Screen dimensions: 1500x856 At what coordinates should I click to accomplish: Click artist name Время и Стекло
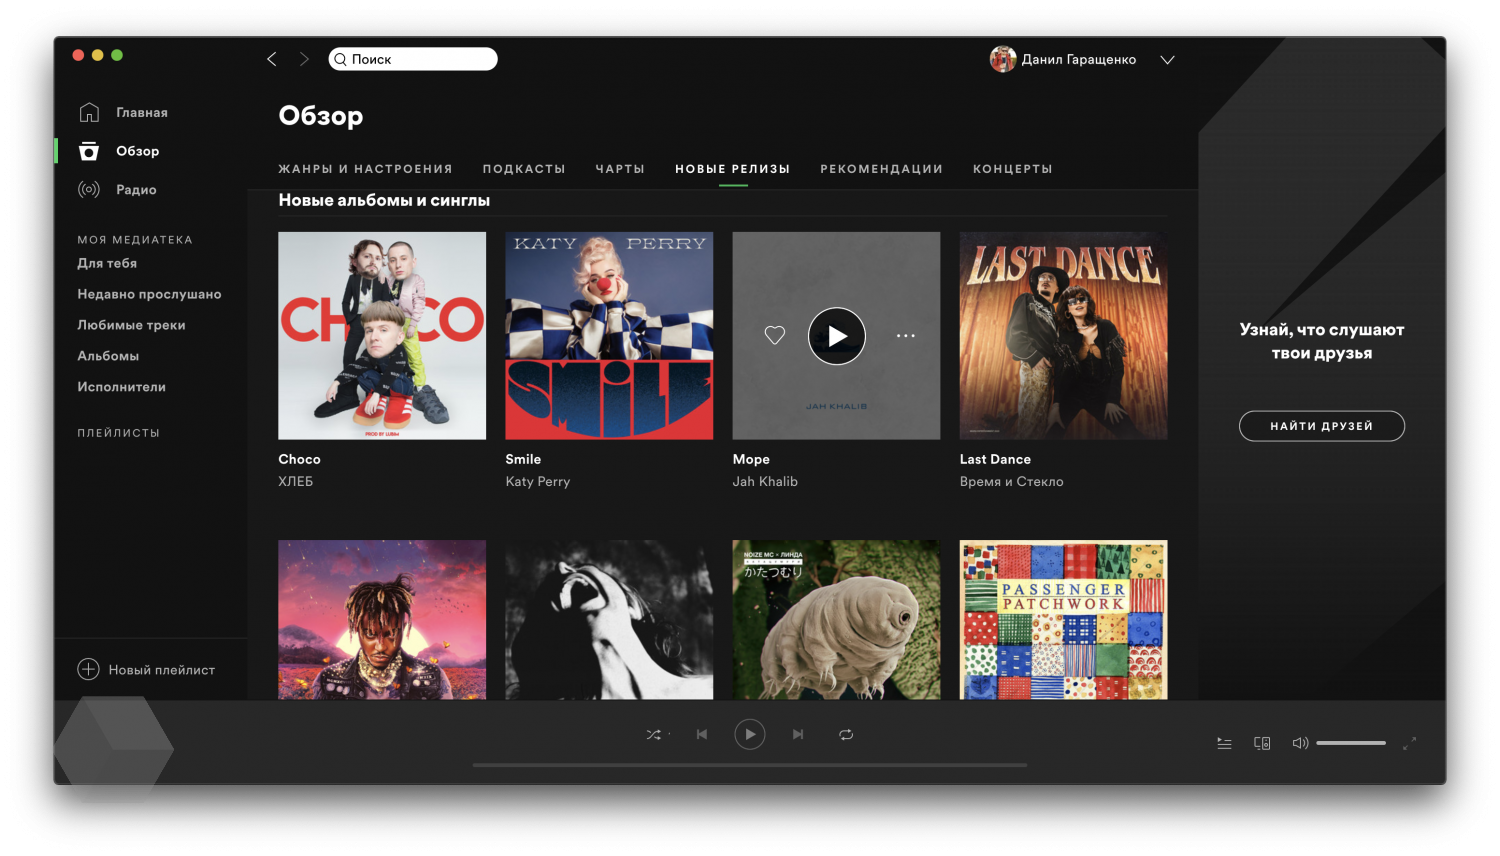(x=1011, y=481)
